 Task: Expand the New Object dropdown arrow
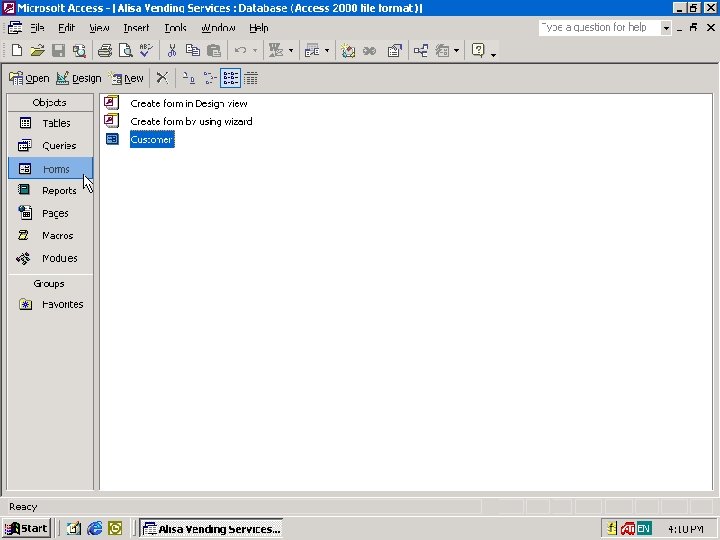[x=456, y=51]
